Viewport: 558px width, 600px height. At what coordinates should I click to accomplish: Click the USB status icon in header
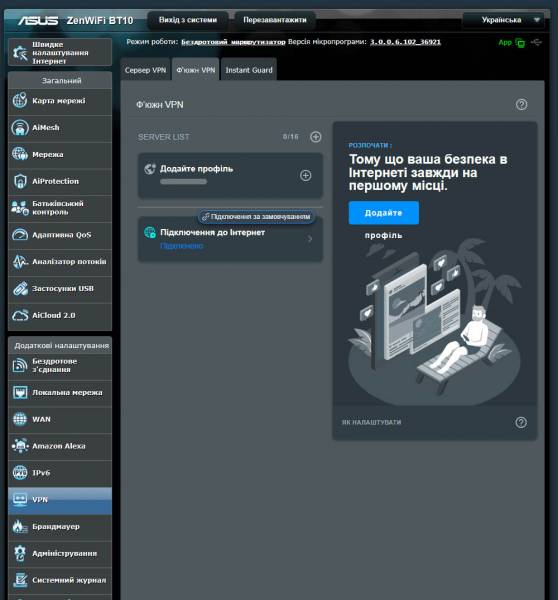coord(537,42)
